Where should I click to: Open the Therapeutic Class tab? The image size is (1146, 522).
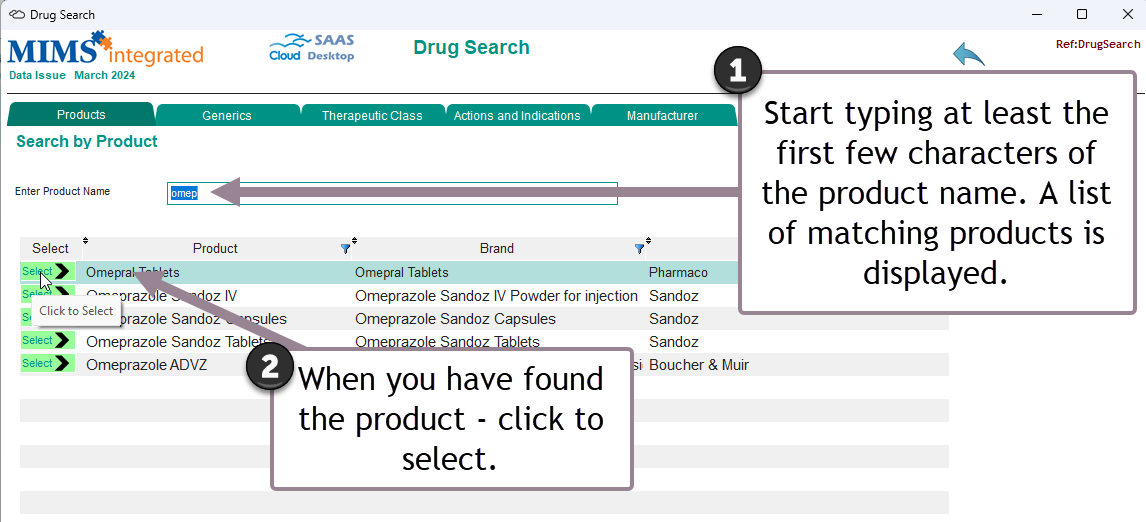coord(372,116)
